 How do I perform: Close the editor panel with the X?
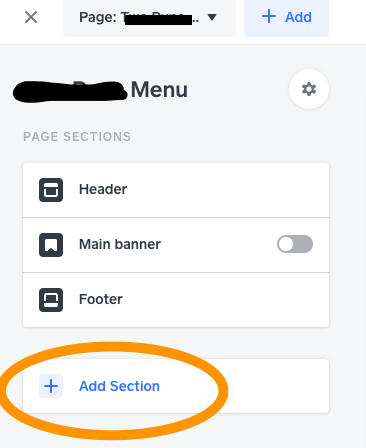coord(31,17)
